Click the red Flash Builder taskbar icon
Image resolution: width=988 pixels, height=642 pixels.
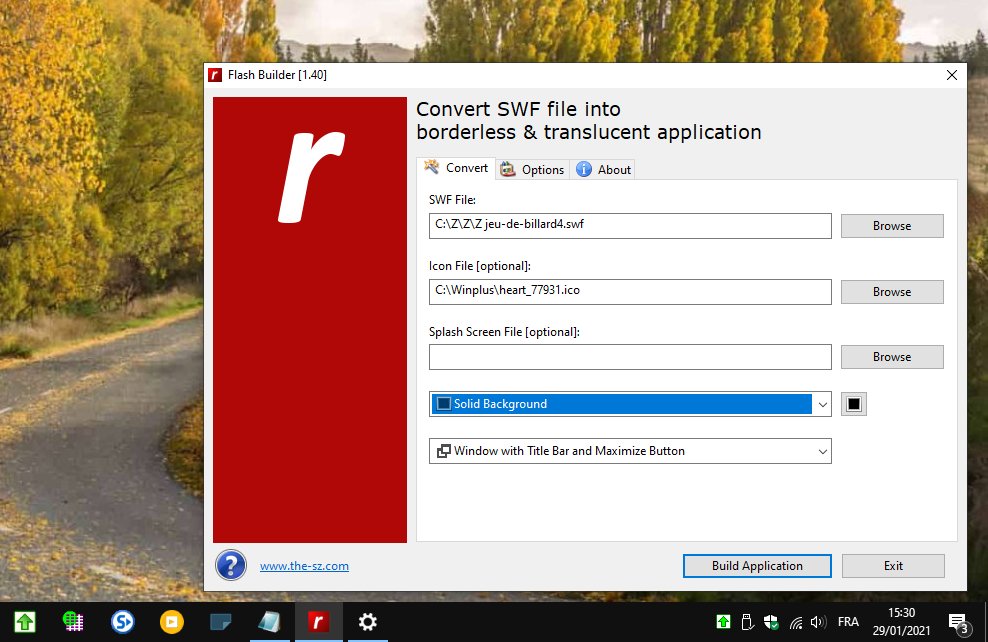318,622
